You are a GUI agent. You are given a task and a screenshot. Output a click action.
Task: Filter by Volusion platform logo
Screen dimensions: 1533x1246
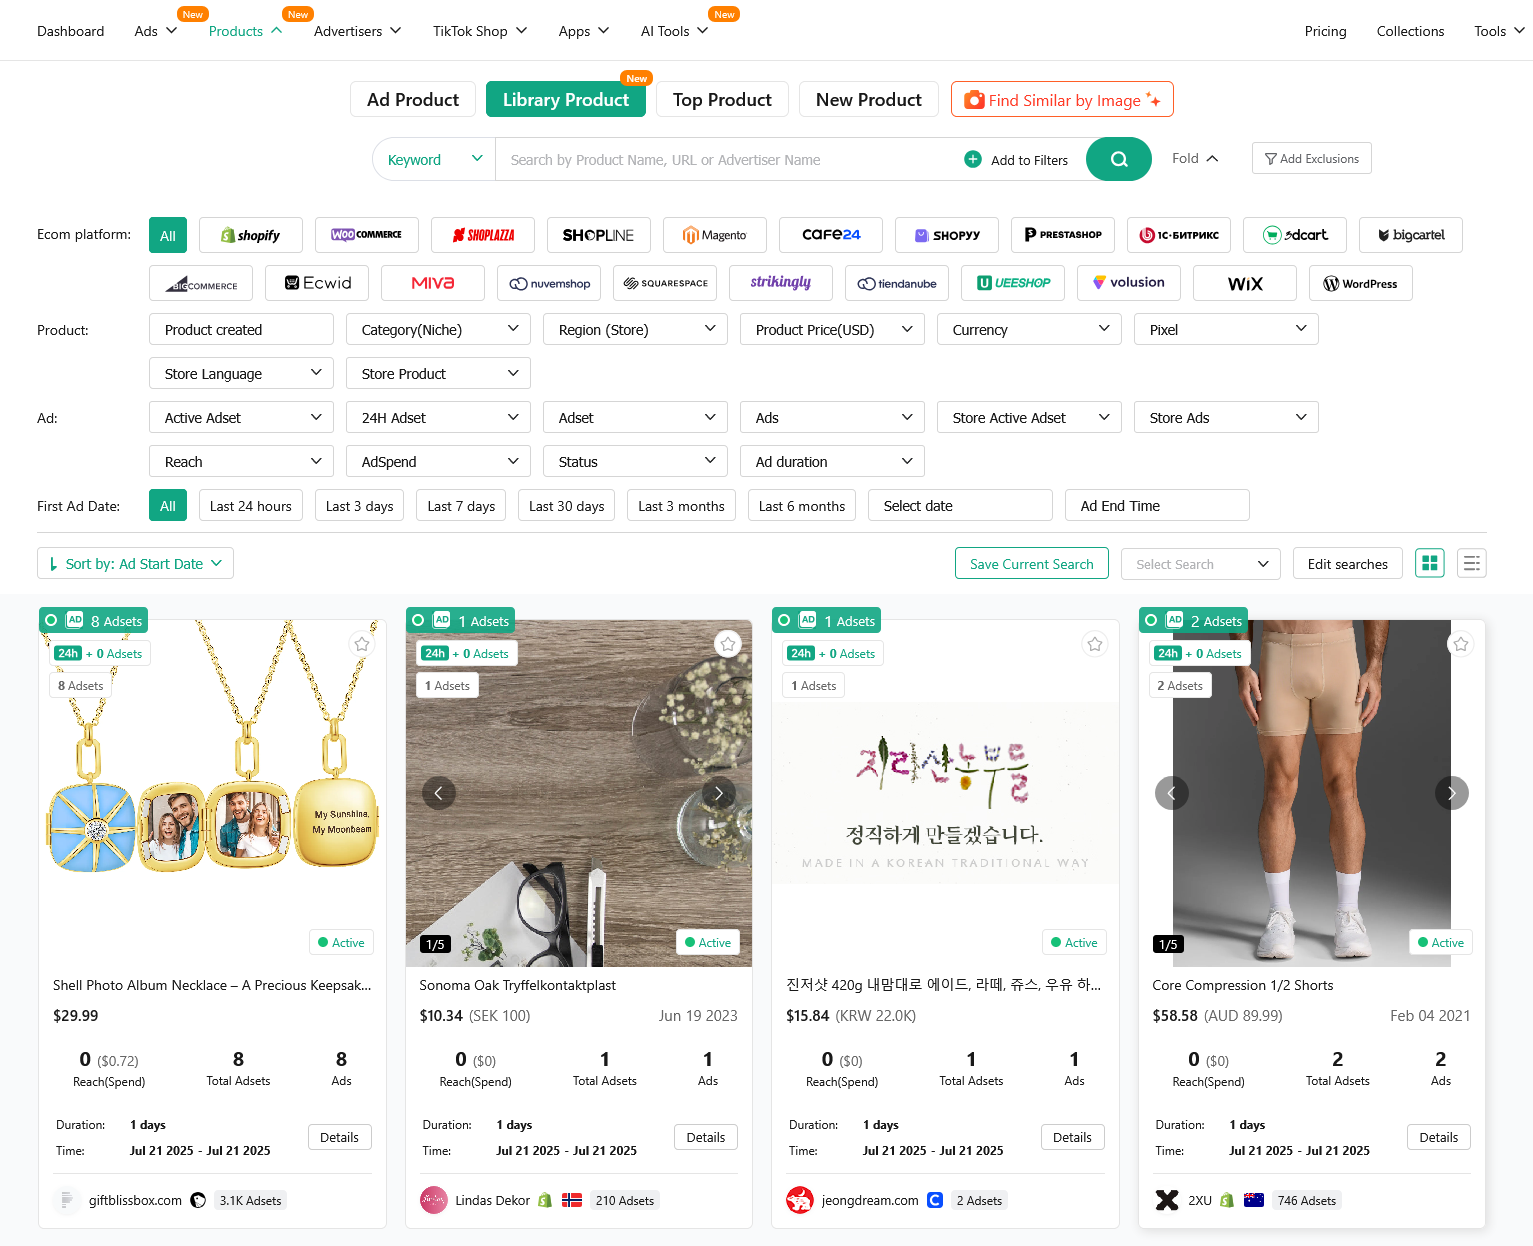(x=1129, y=283)
